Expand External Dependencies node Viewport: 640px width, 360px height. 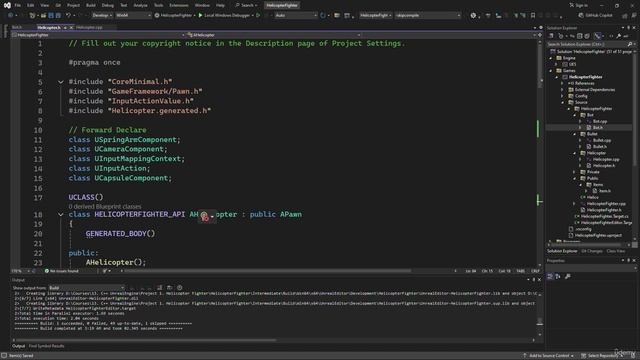[562, 90]
